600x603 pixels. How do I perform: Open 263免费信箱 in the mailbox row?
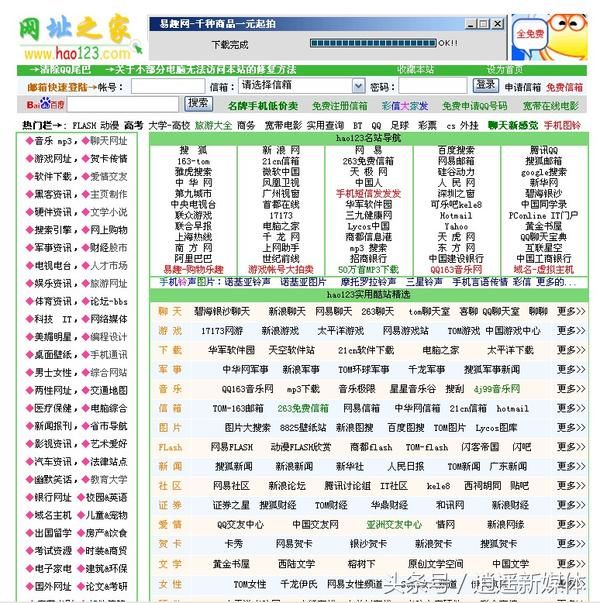303,408
